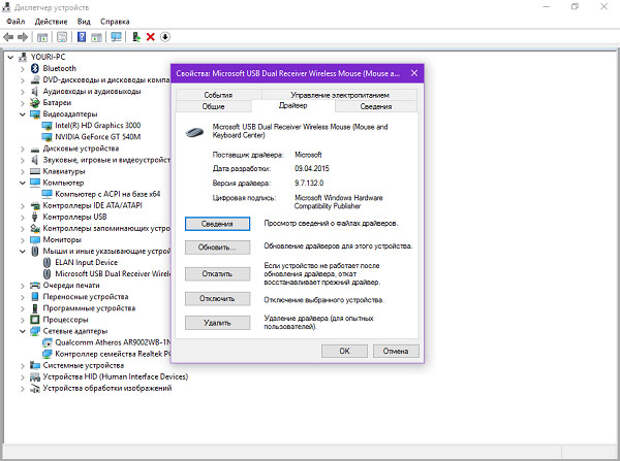Open the Вид menu
The width and height of the screenshot is (620, 461).
(84, 21)
